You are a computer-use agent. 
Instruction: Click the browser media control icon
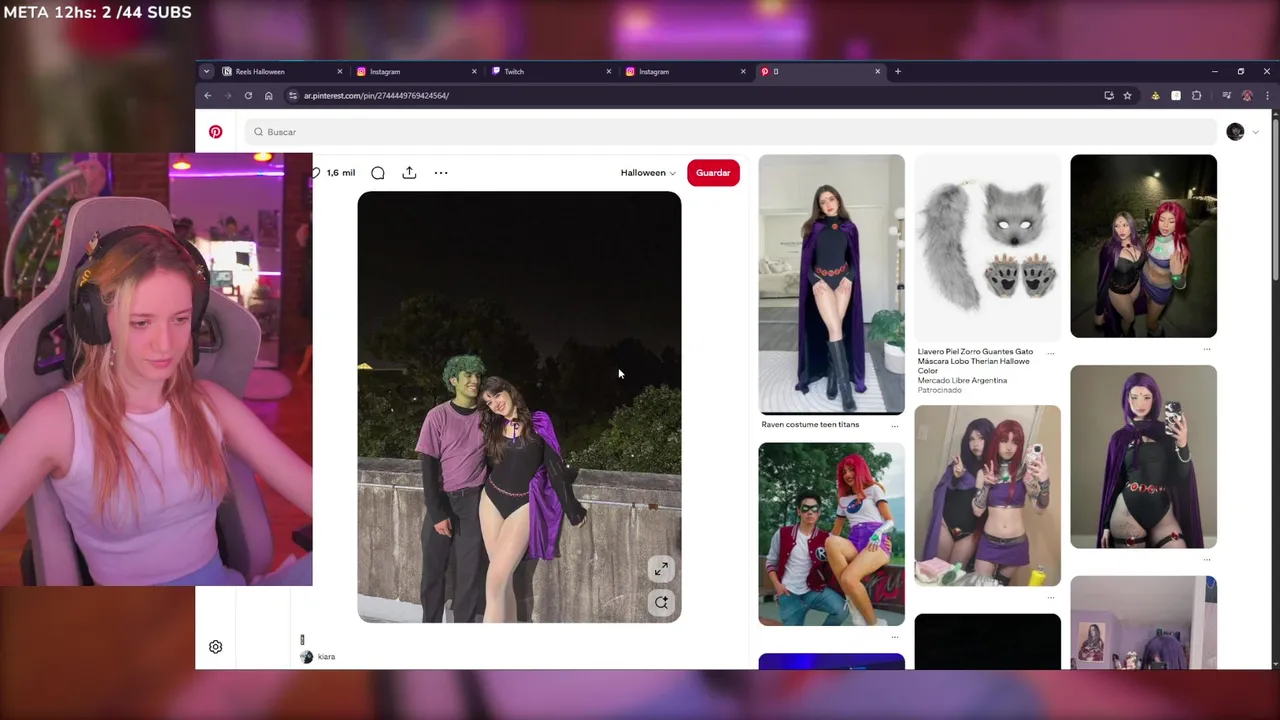click(x=1226, y=96)
